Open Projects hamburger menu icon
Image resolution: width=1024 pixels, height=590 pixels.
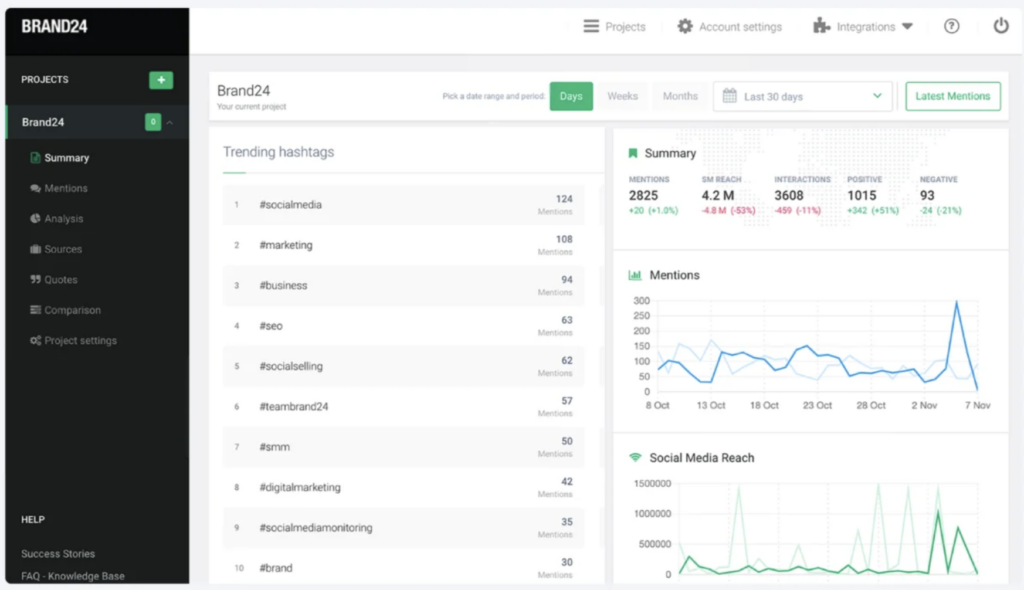591,26
